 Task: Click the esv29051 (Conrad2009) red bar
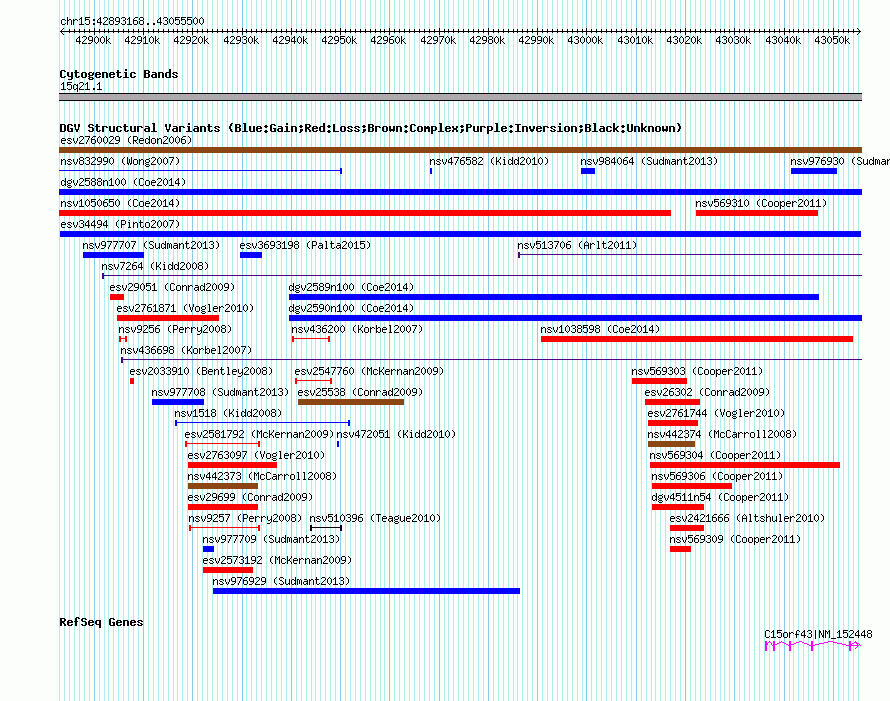(117, 297)
